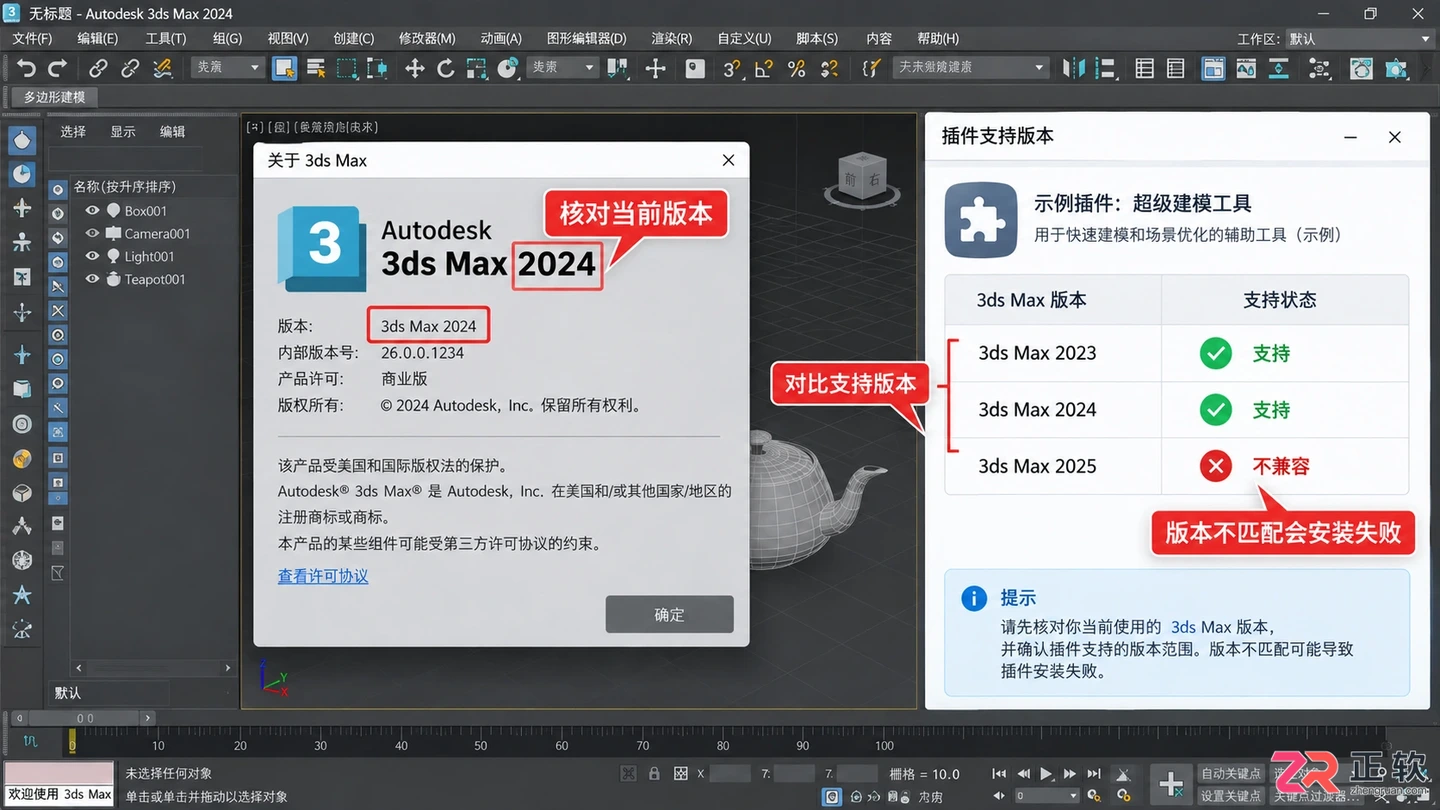Click the 设置关键点 button
This screenshot has width=1440, height=810.
(x=1231, y=796)
